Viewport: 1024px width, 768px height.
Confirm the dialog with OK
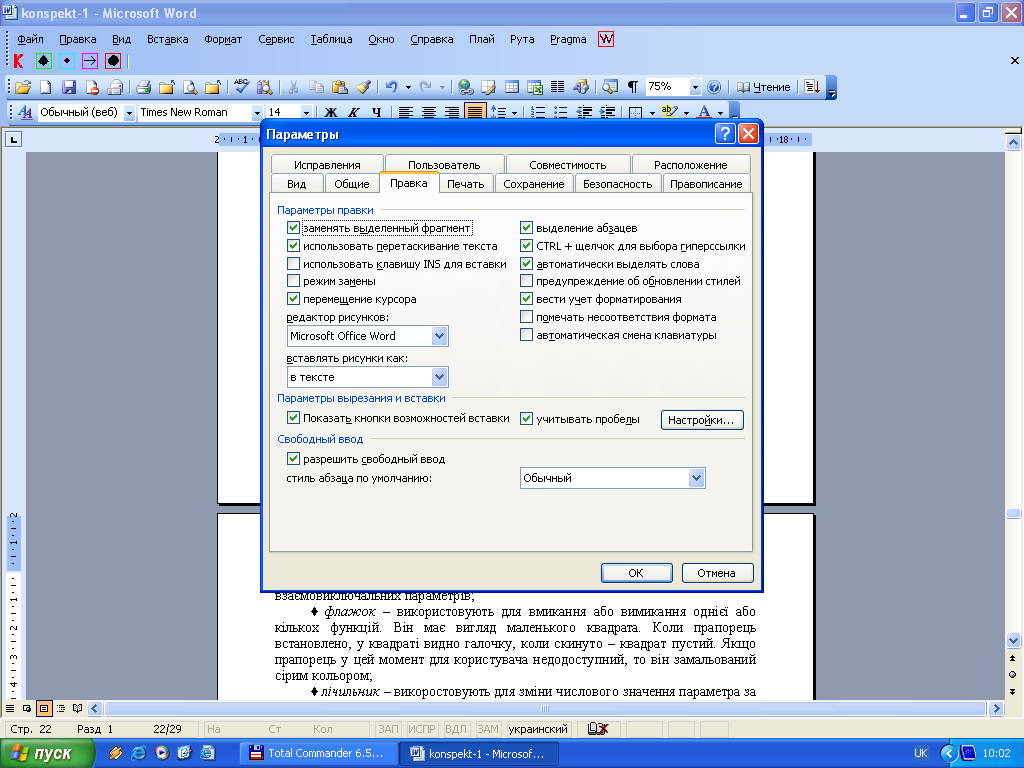[x=636, y=573]
